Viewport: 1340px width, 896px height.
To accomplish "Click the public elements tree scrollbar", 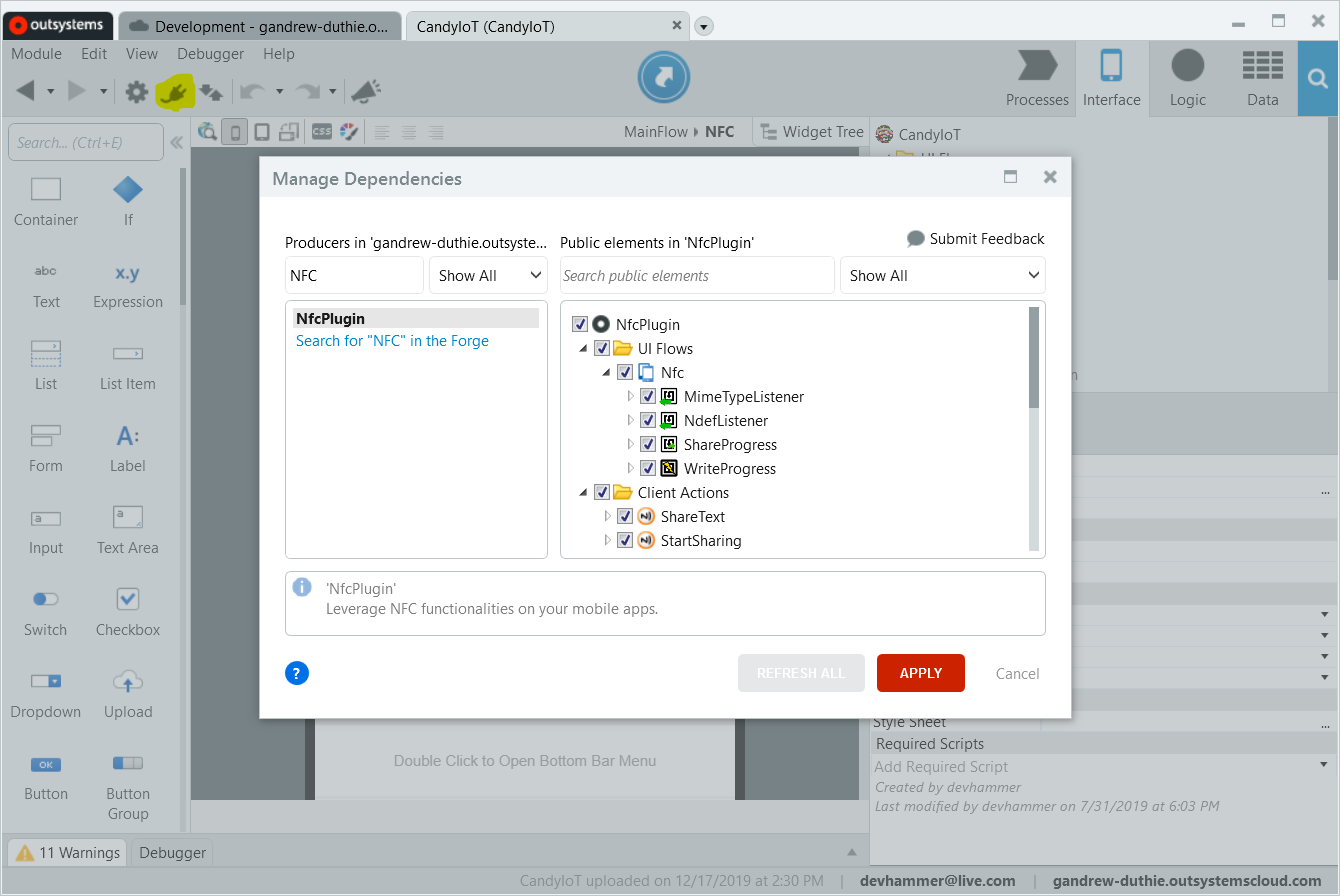I will pyautogui.click(x=1034, y=357).
